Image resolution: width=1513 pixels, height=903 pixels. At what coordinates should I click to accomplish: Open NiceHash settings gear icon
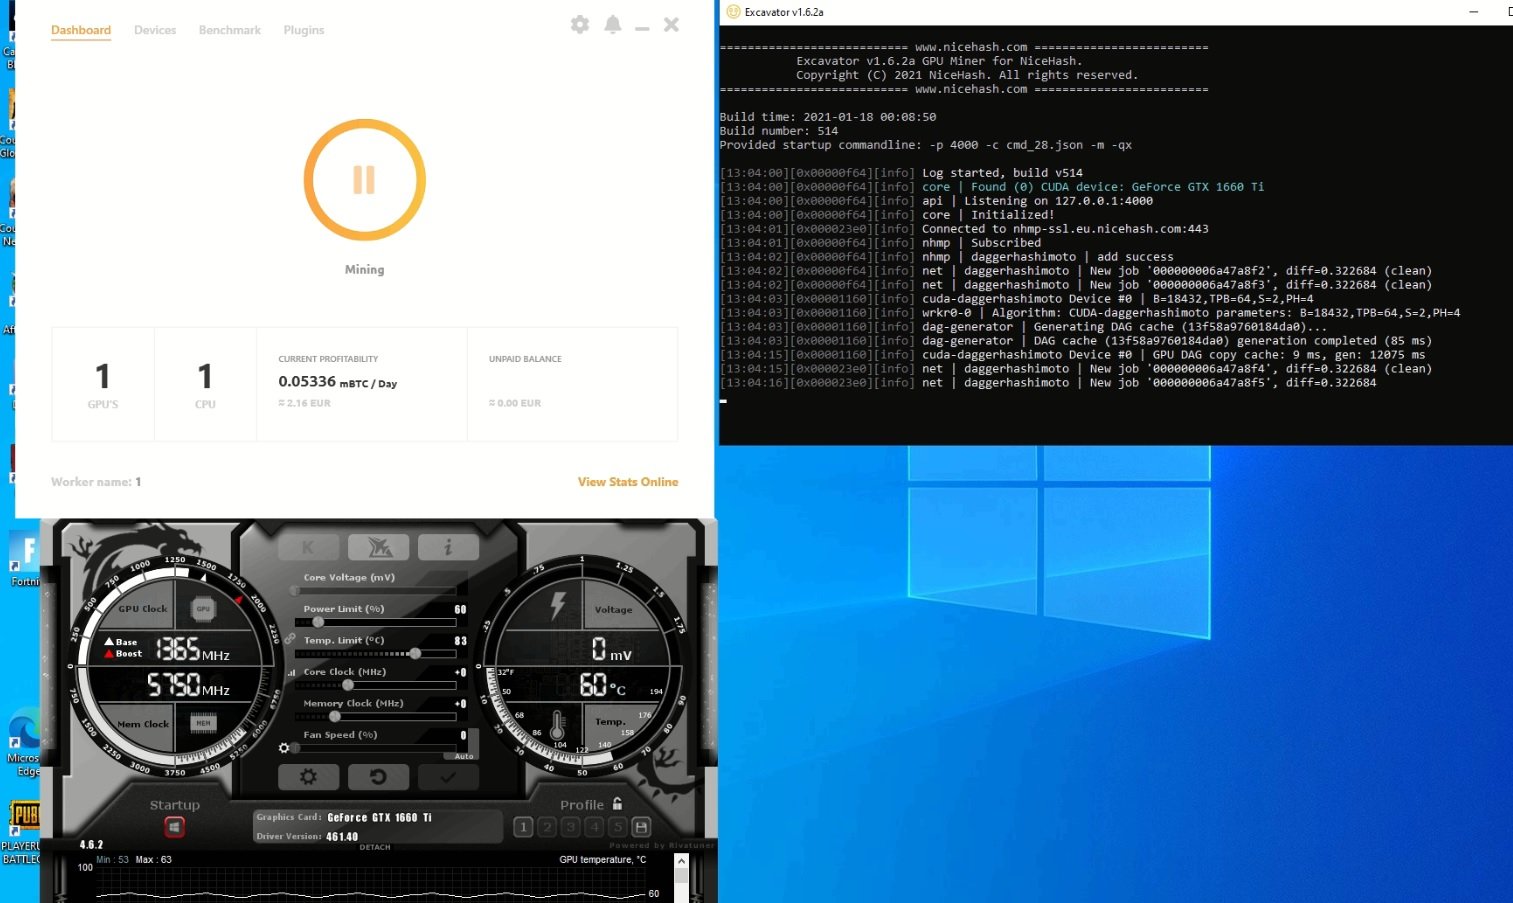tap(580, 25)
